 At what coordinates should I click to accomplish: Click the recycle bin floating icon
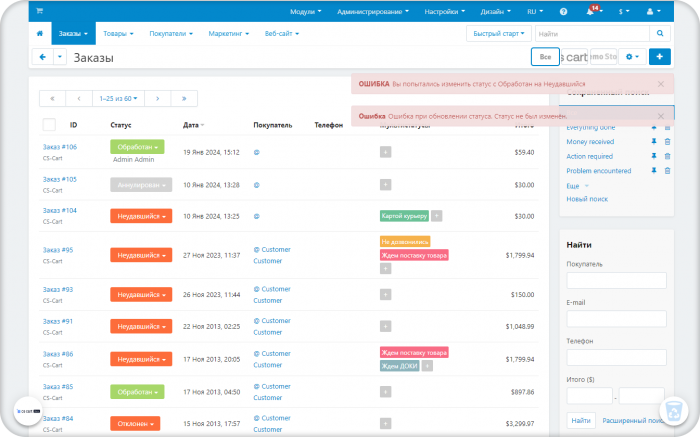674,411
